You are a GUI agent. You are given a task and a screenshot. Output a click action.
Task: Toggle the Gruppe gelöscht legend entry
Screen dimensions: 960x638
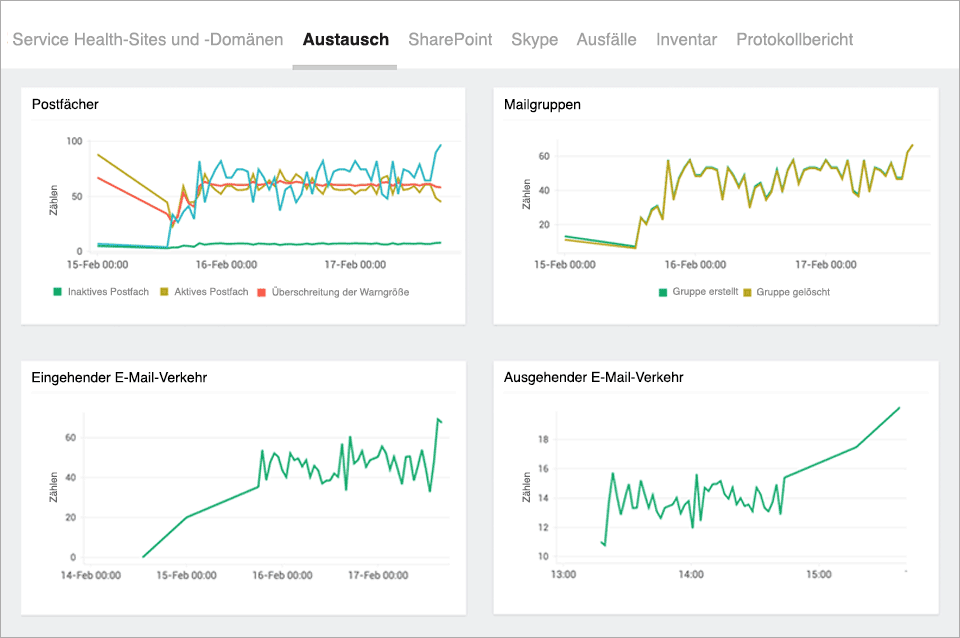(x=791, y=292)
